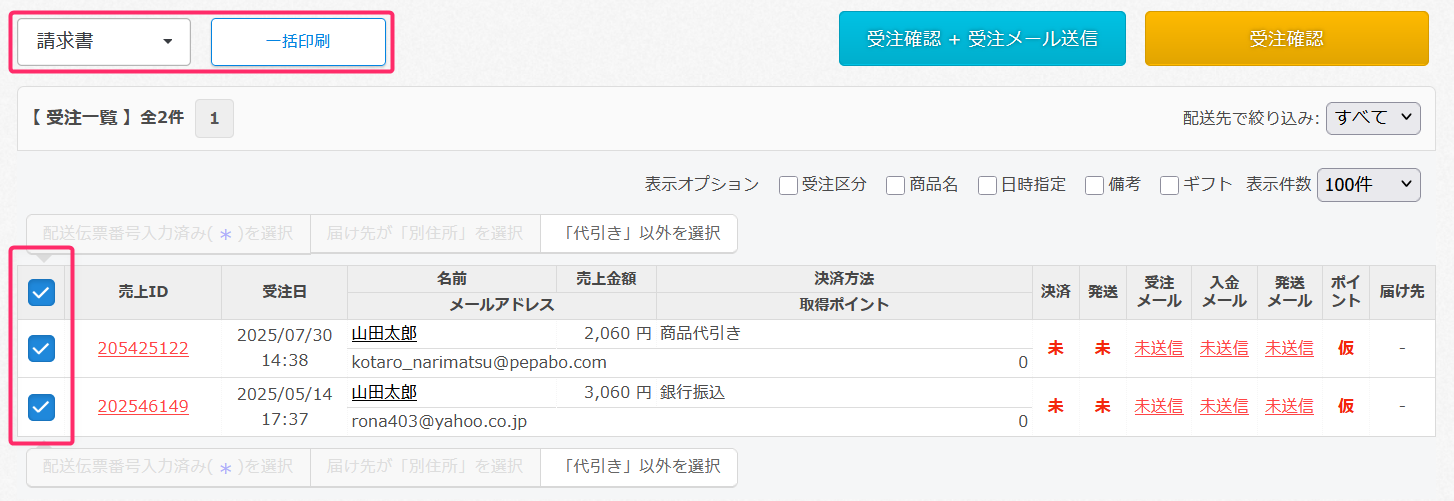Click 山田太郎 name in the first order row
Viewport: 1454px width, 501px height.
pos(384,334)
